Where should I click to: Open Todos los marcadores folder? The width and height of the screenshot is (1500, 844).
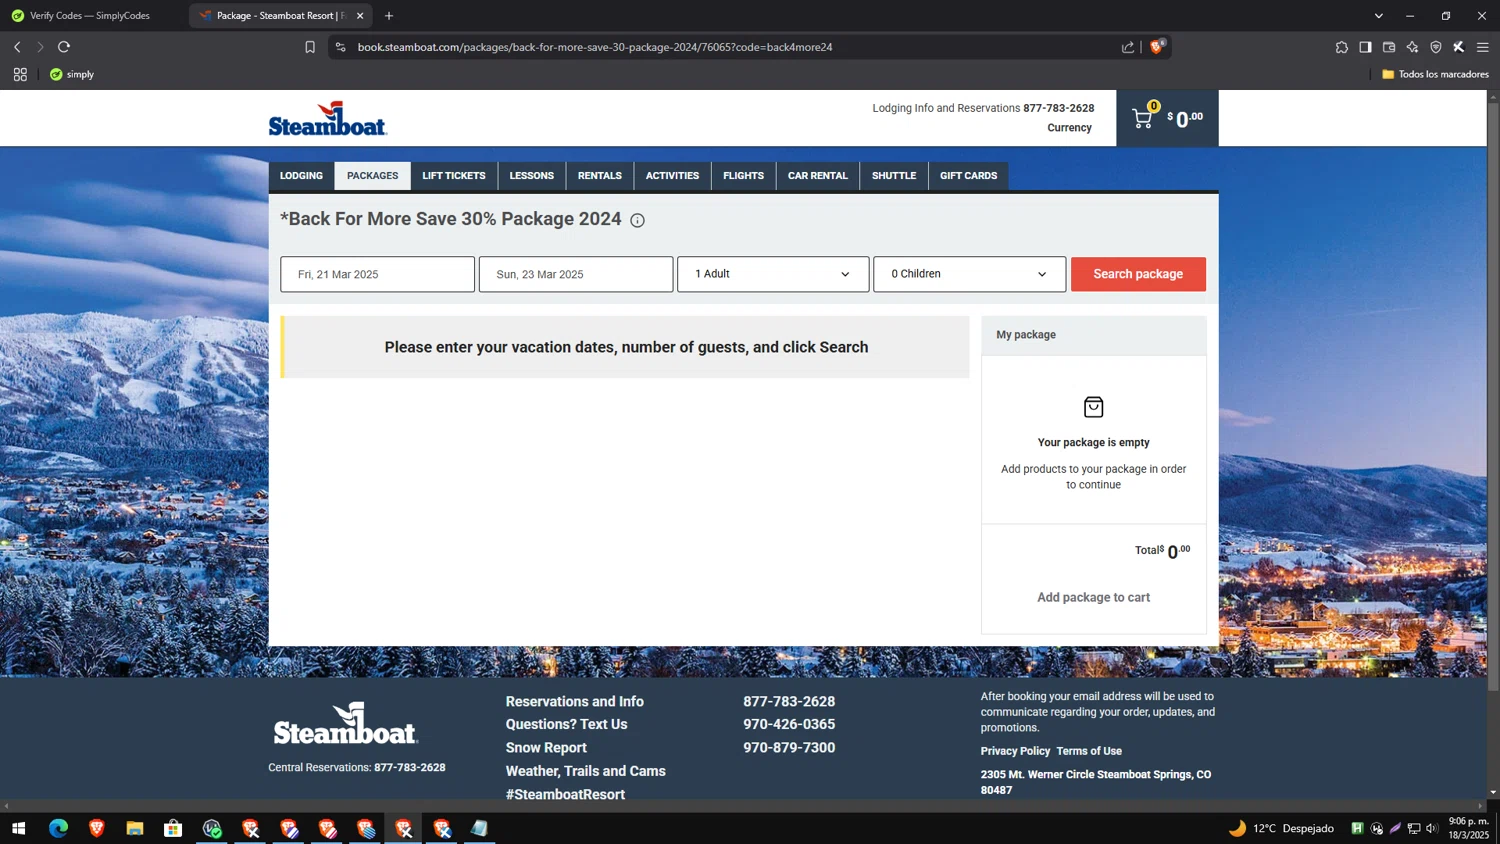click(1435, 74)
